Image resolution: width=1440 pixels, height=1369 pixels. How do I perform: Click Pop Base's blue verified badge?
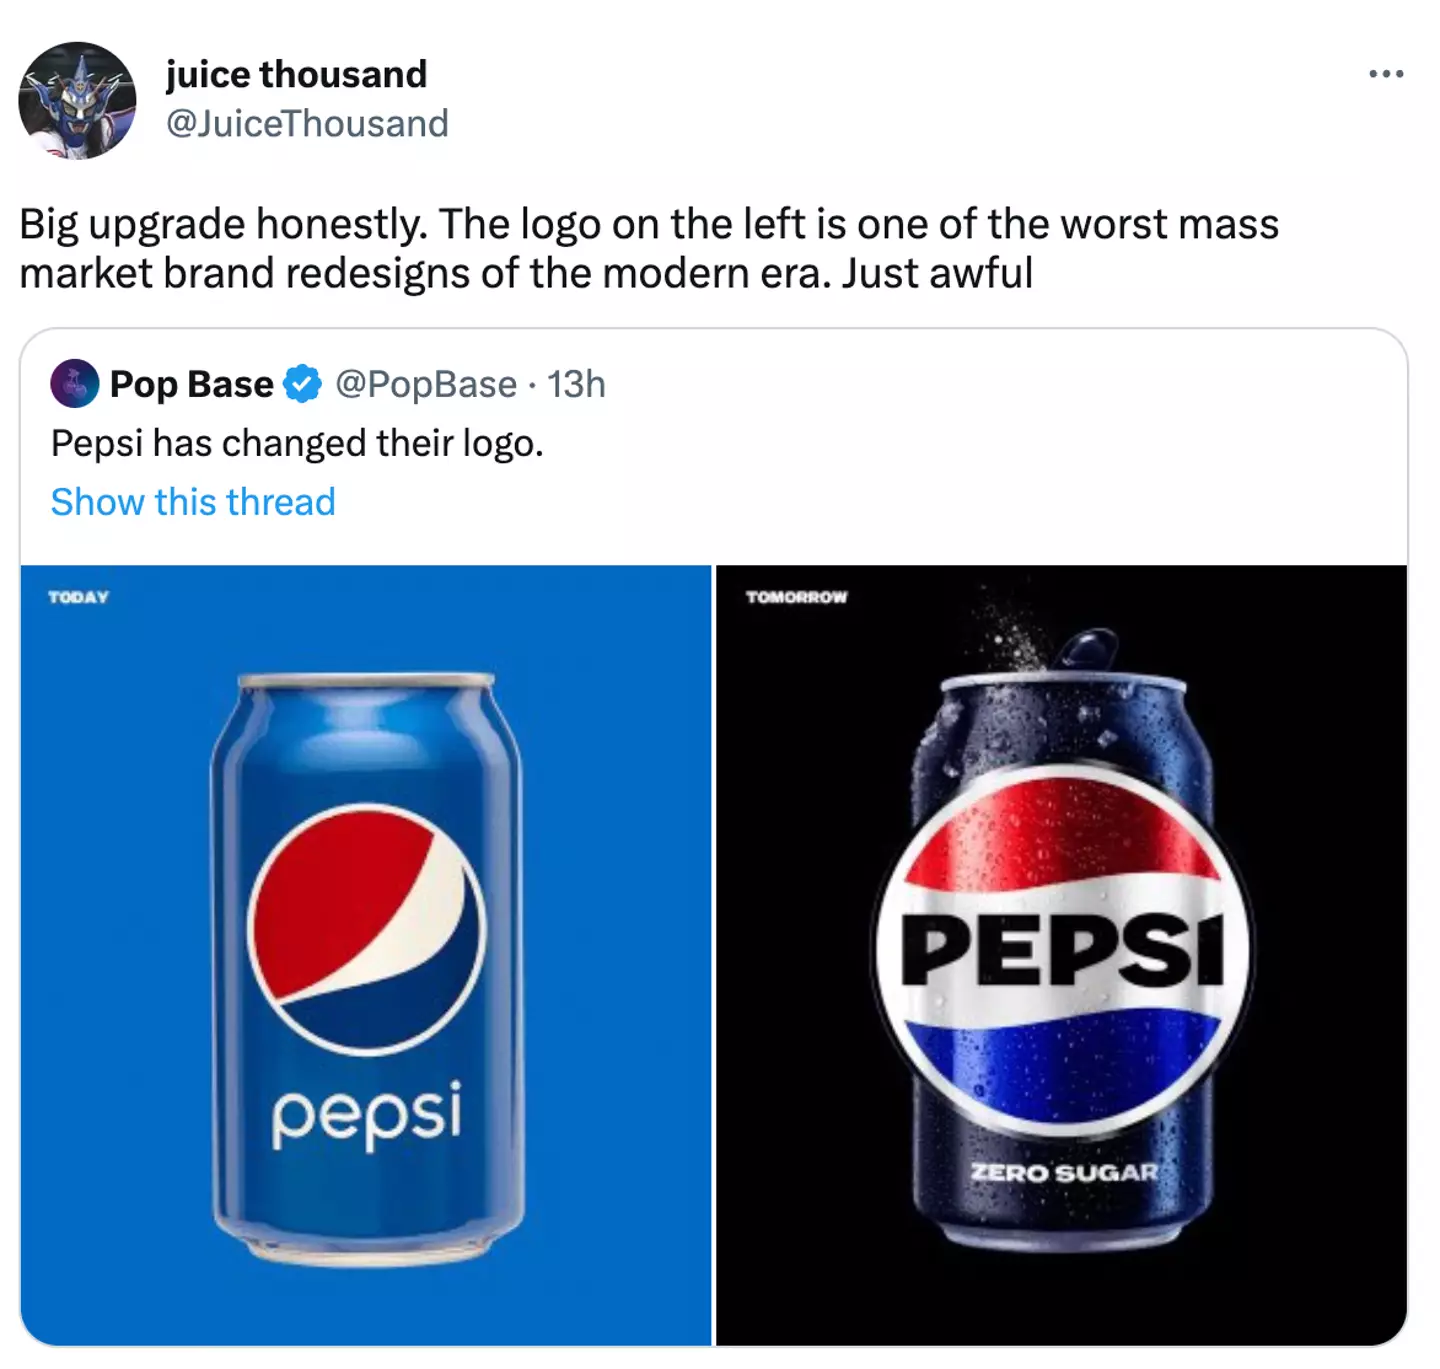[302, 384]
